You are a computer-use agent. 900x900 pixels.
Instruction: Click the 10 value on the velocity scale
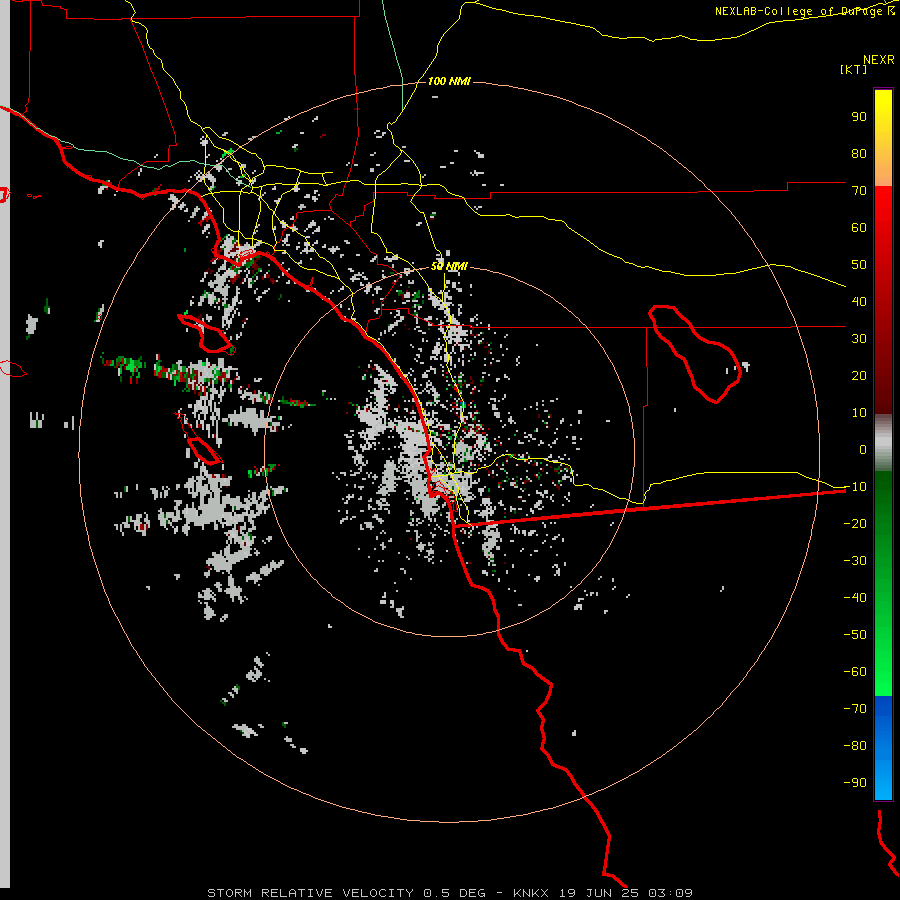859,413
